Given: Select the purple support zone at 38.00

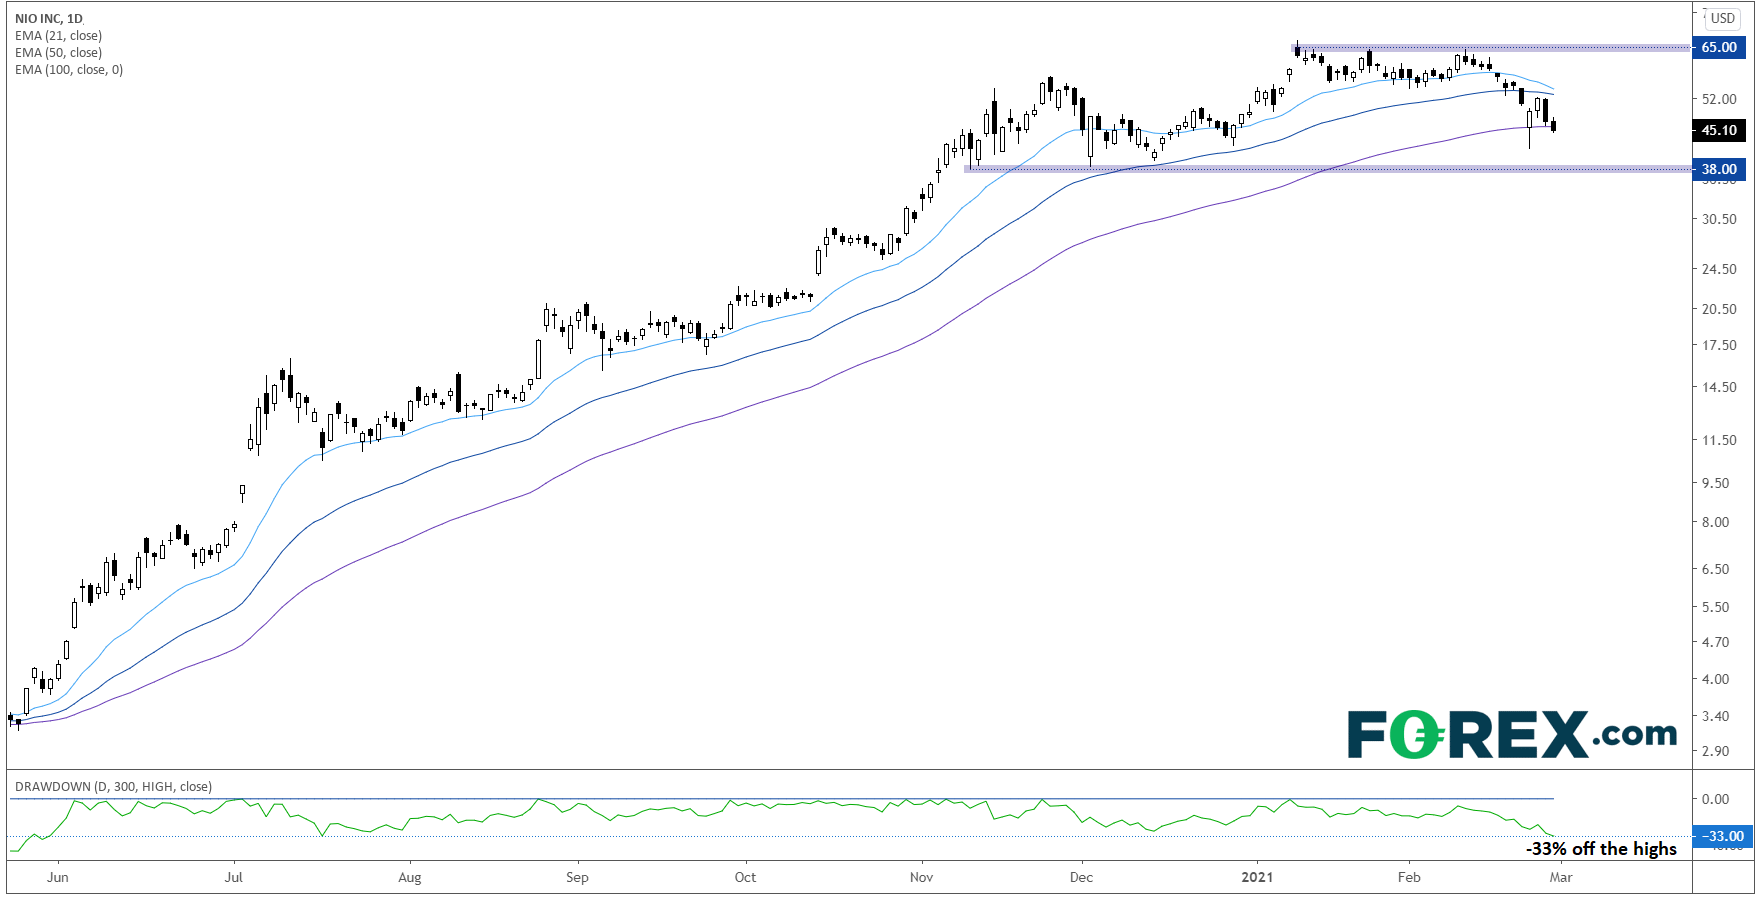Looking at the screenshot, I should (1320, 169).
